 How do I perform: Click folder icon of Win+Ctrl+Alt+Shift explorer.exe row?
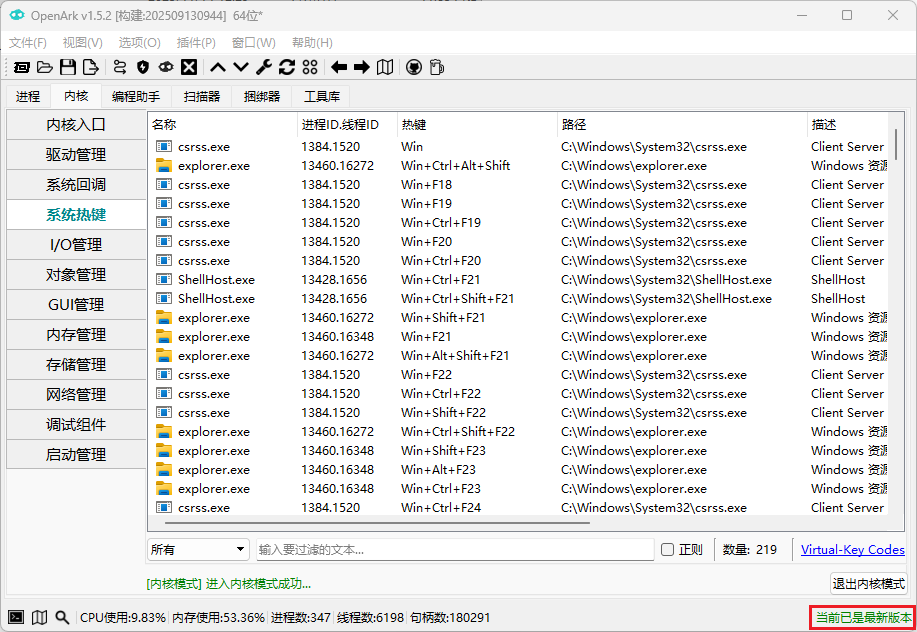coord(164,165)
